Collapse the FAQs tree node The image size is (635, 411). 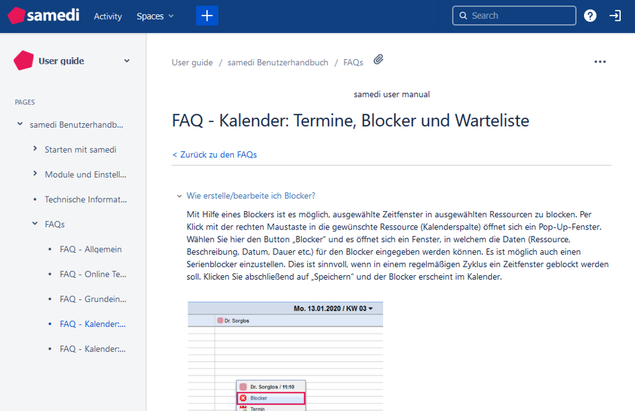coord(35,224)
